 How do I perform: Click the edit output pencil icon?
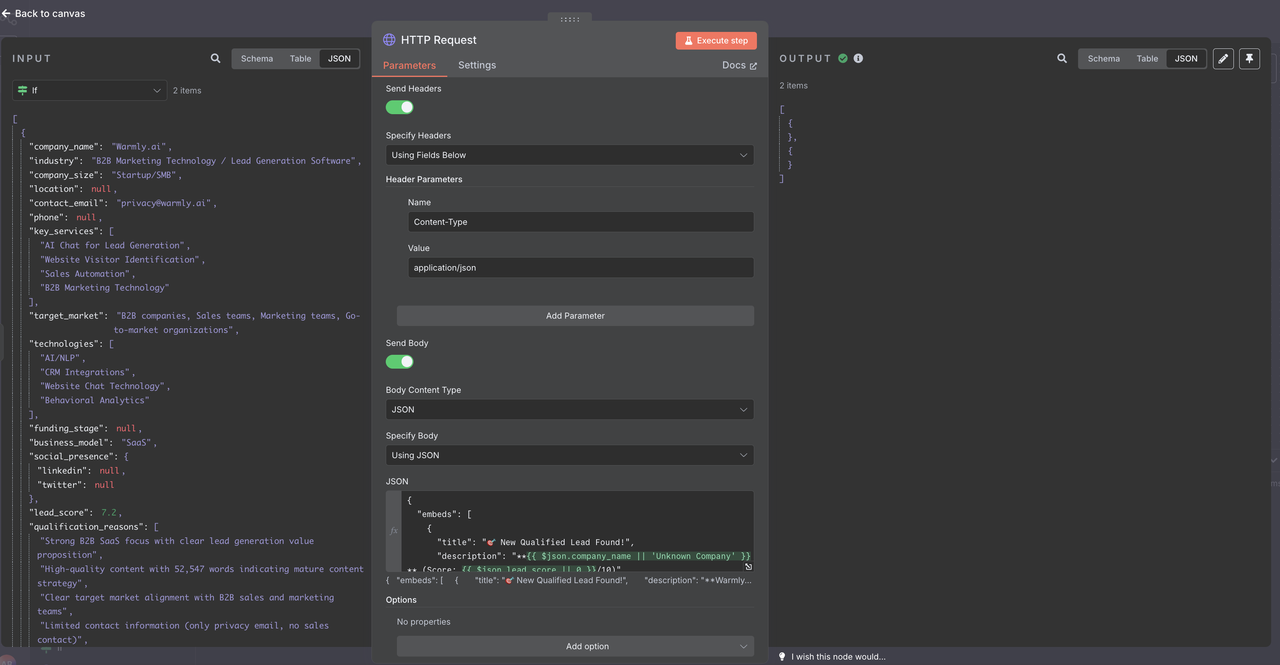[1223, 58]
